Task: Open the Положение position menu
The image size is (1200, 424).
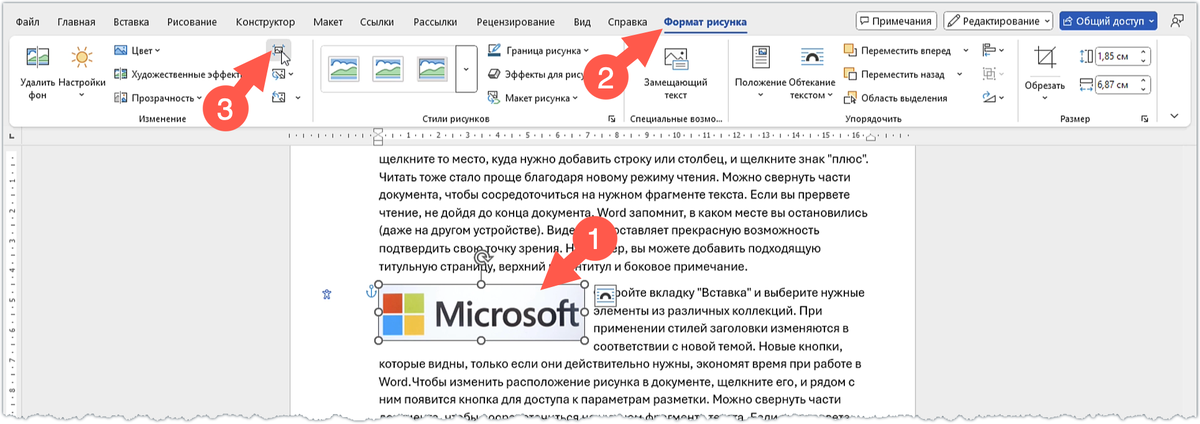Action: [760, 73]
